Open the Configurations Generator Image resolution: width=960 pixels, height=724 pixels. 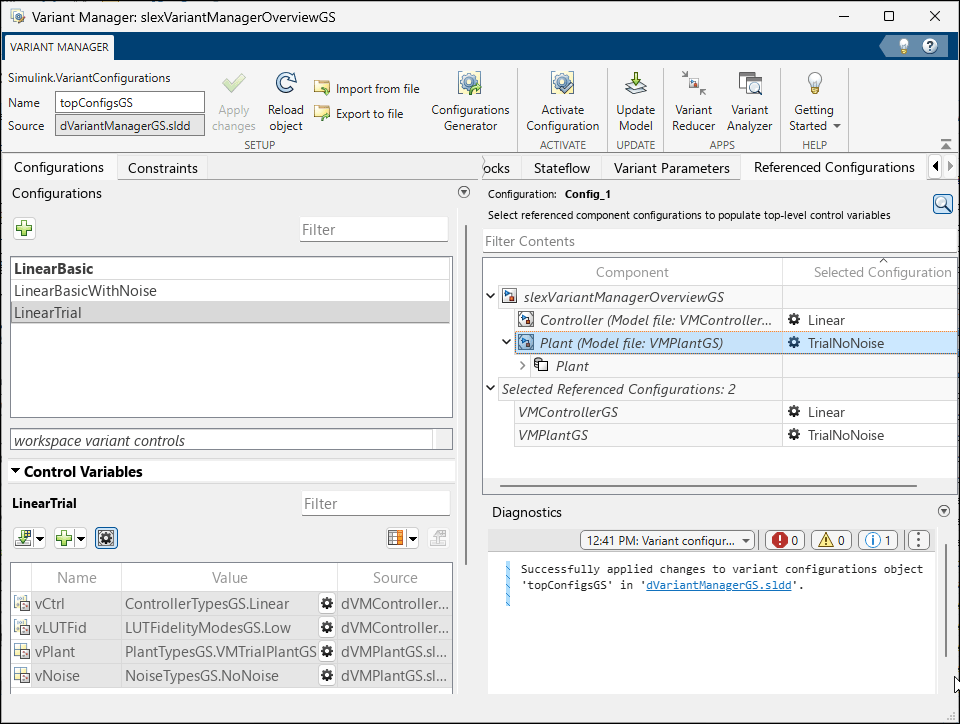click(x=470, y=102)
